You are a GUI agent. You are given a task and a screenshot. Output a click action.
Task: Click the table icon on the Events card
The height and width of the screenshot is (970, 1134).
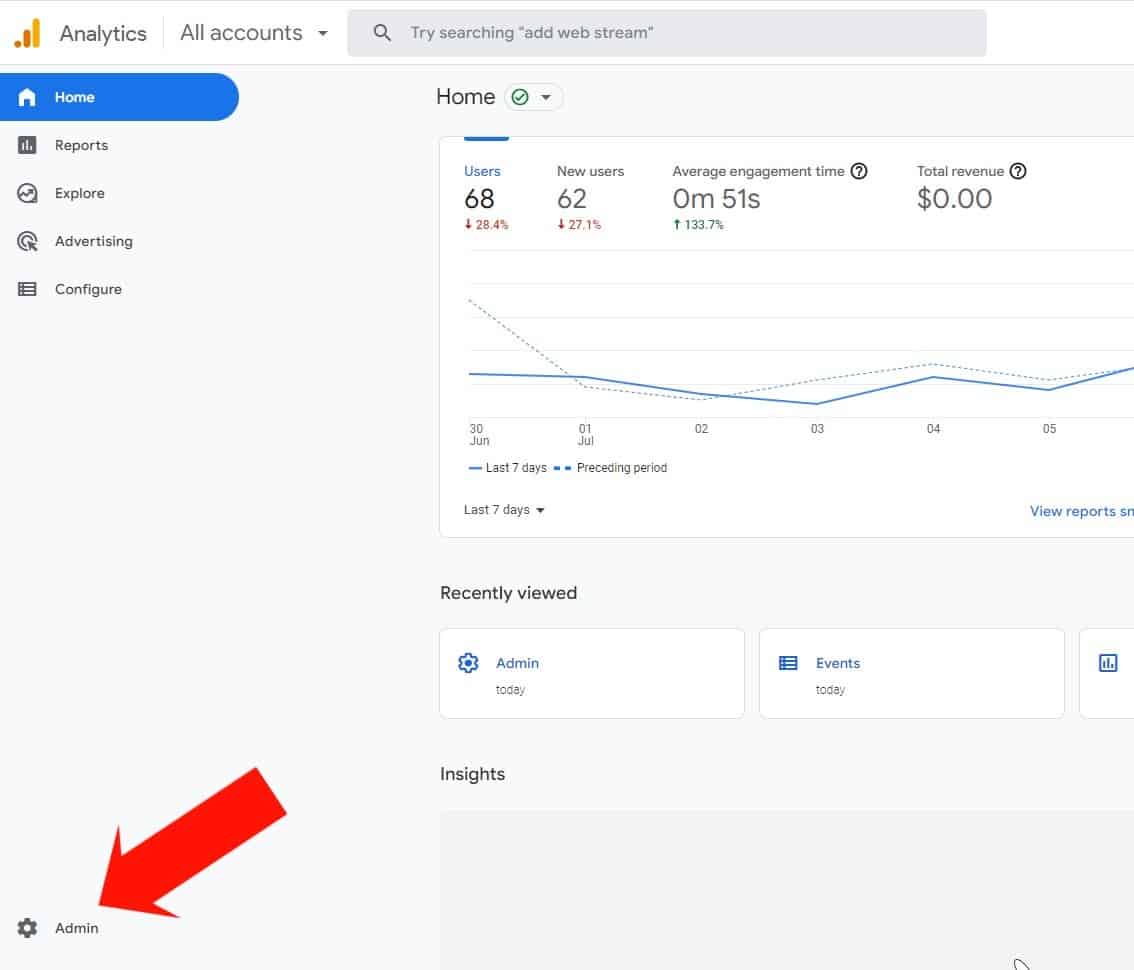[788, 663]
